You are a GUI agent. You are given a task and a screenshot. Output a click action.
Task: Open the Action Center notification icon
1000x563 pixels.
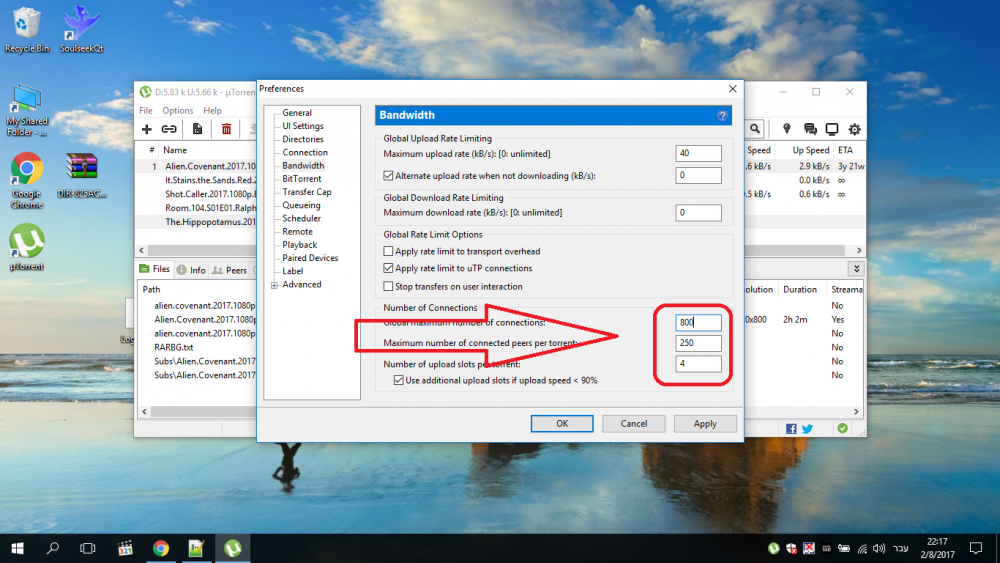[x=976, y=548]
